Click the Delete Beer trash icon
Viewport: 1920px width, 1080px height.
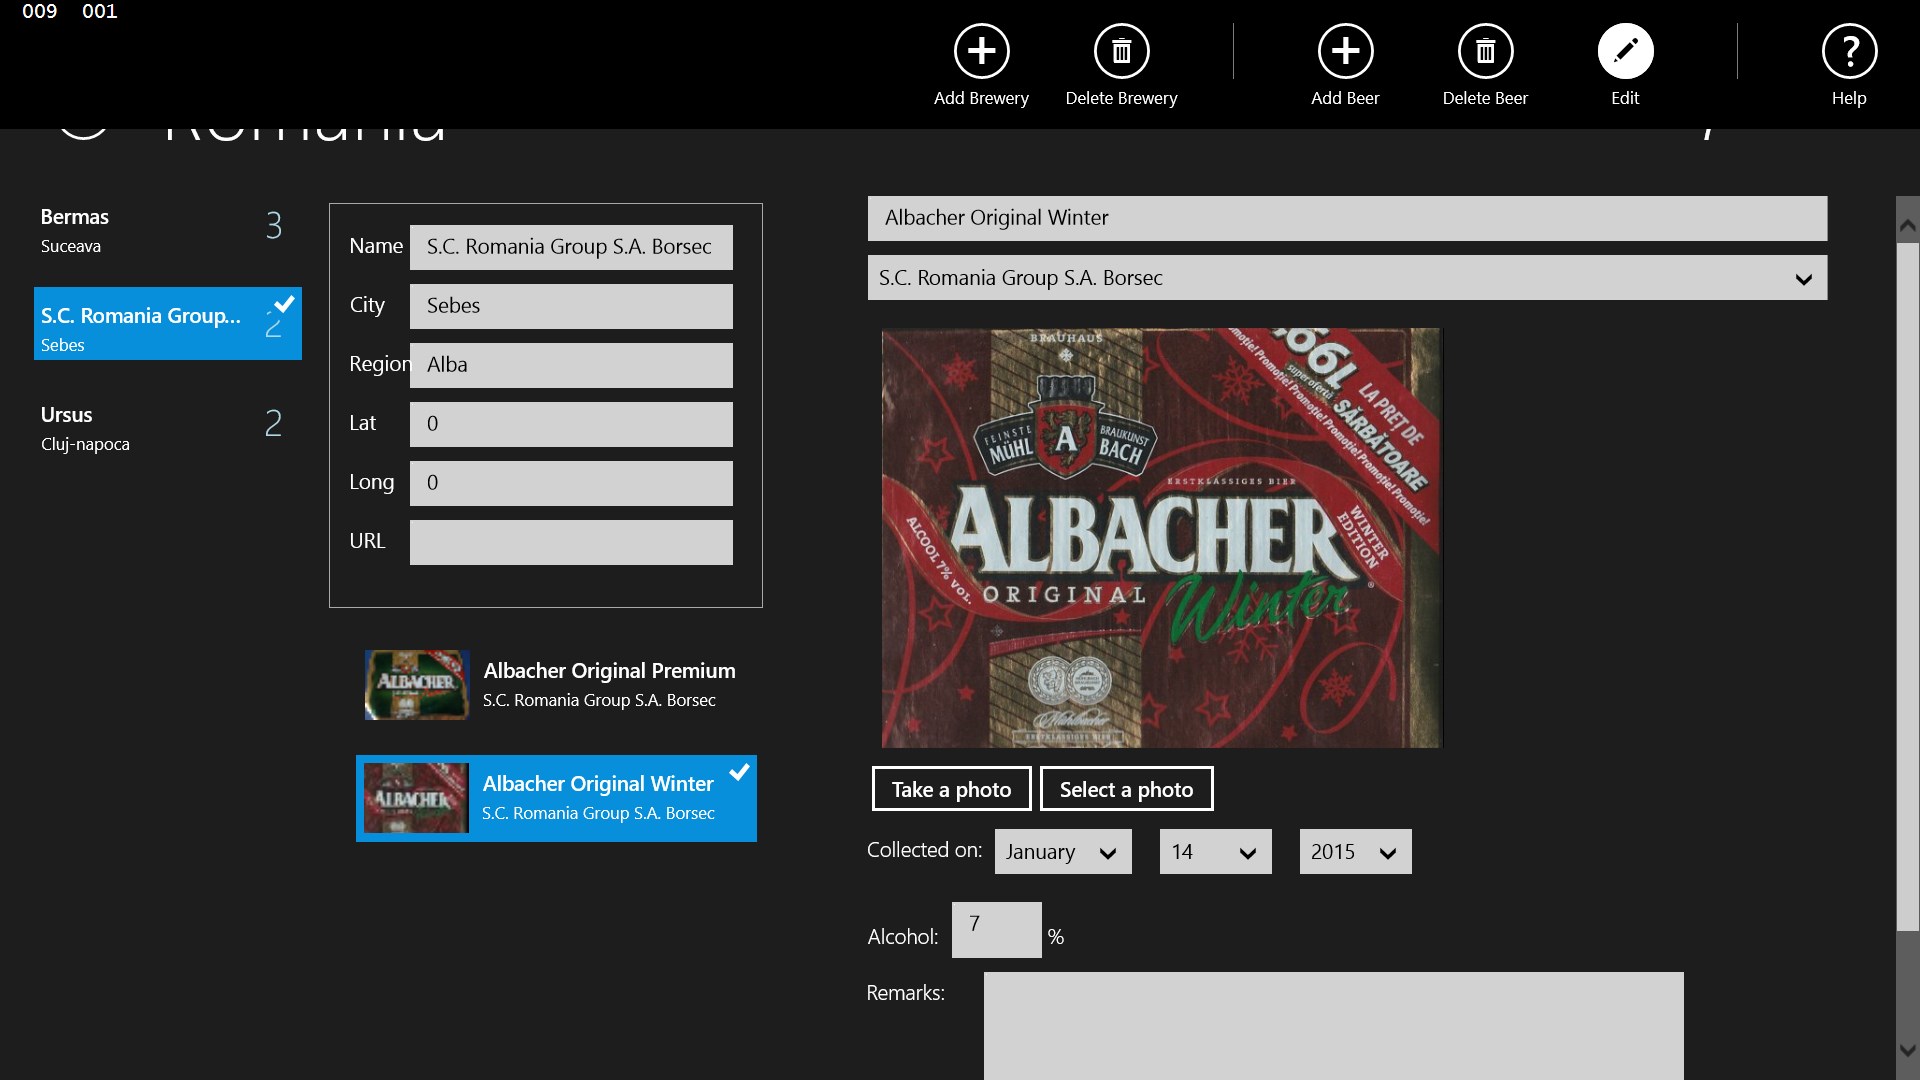click(x=1485, y=52)
